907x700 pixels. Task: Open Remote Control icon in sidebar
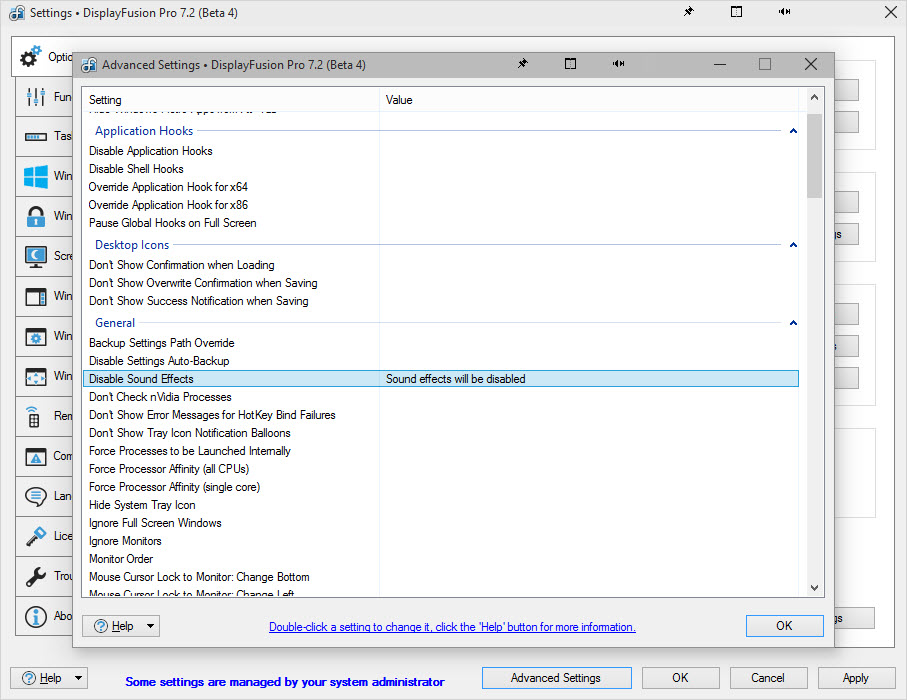(x=34, y=417)
